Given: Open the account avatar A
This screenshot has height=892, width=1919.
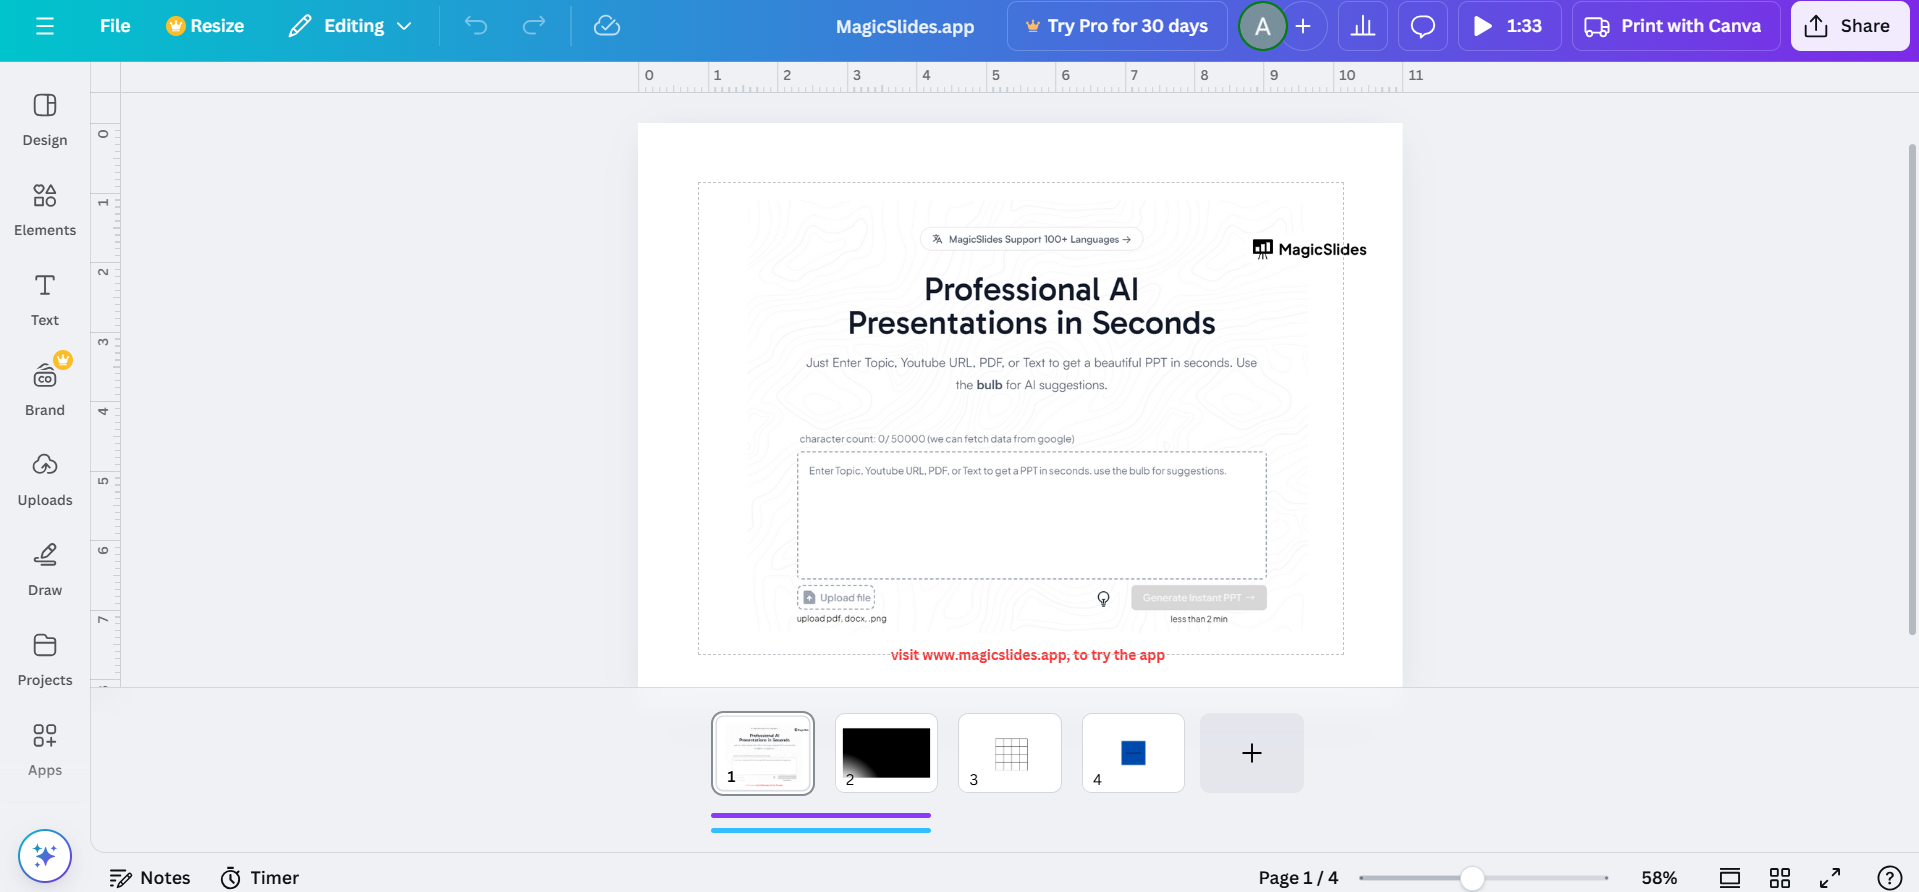Looking at the screenshot, I should pos(1263,26).
